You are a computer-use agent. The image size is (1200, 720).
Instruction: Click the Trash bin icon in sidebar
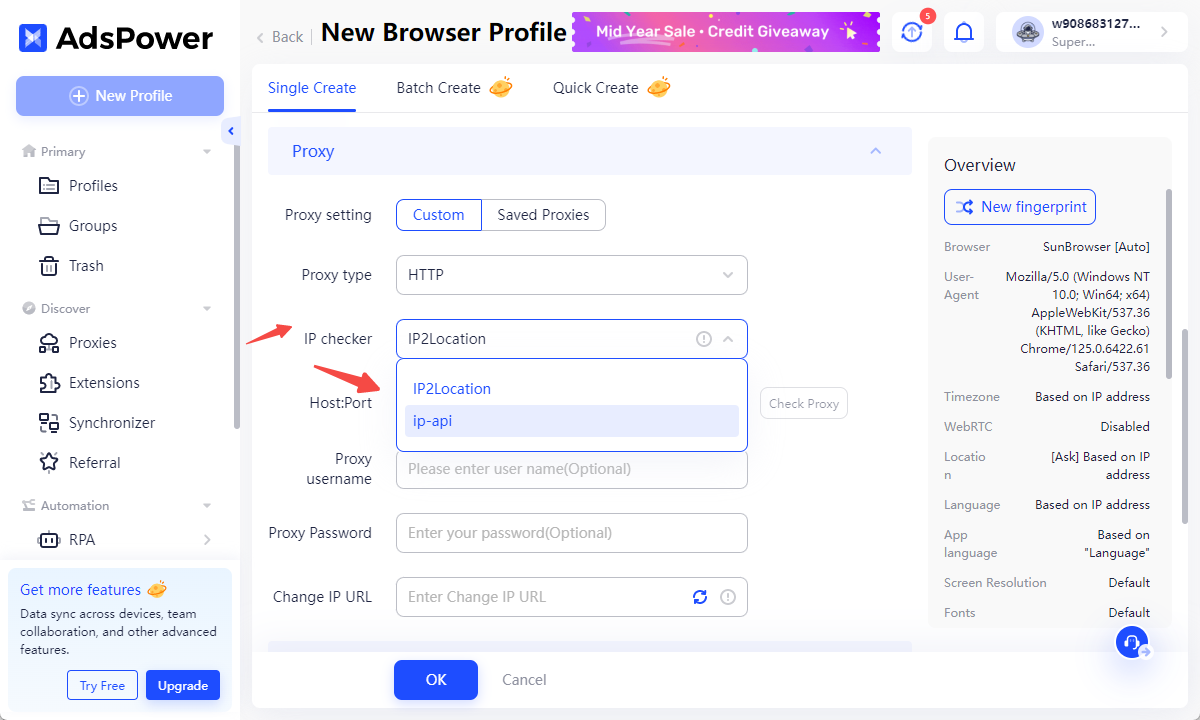pyautogui.click(x=48, y=266)
